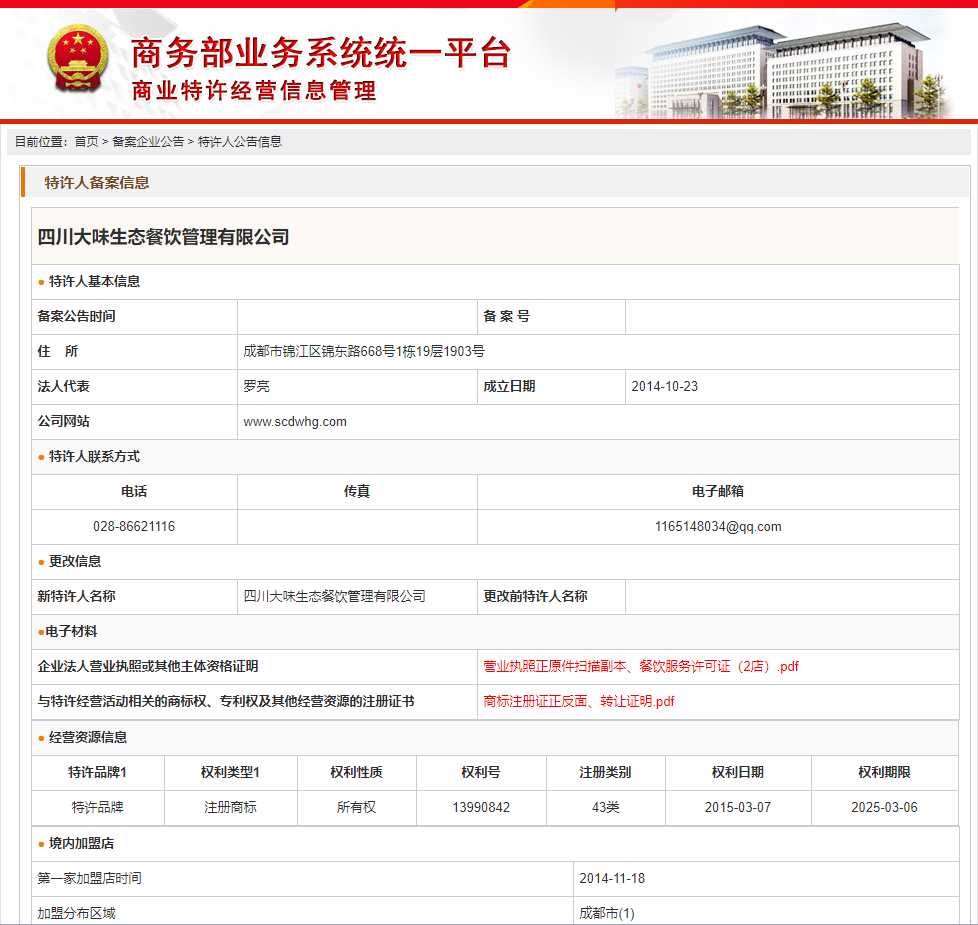
Task: Click the 特许人基本信息 section title
Action: pos(94,281)
